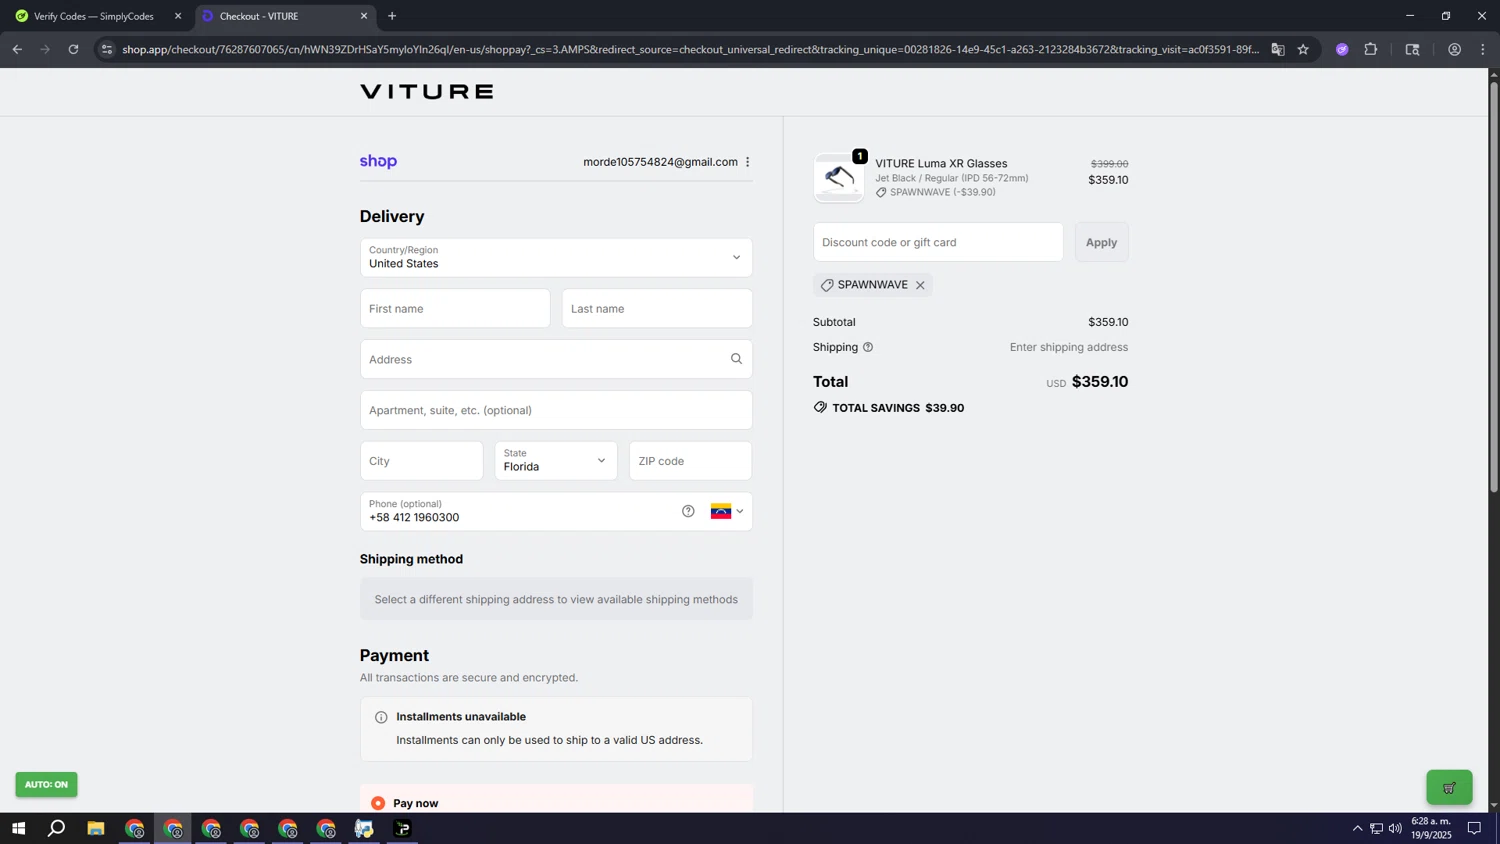Open JetBrains app icon in taskbar
The width and height of the screenshot is (1500, 844).
(402, 828)
